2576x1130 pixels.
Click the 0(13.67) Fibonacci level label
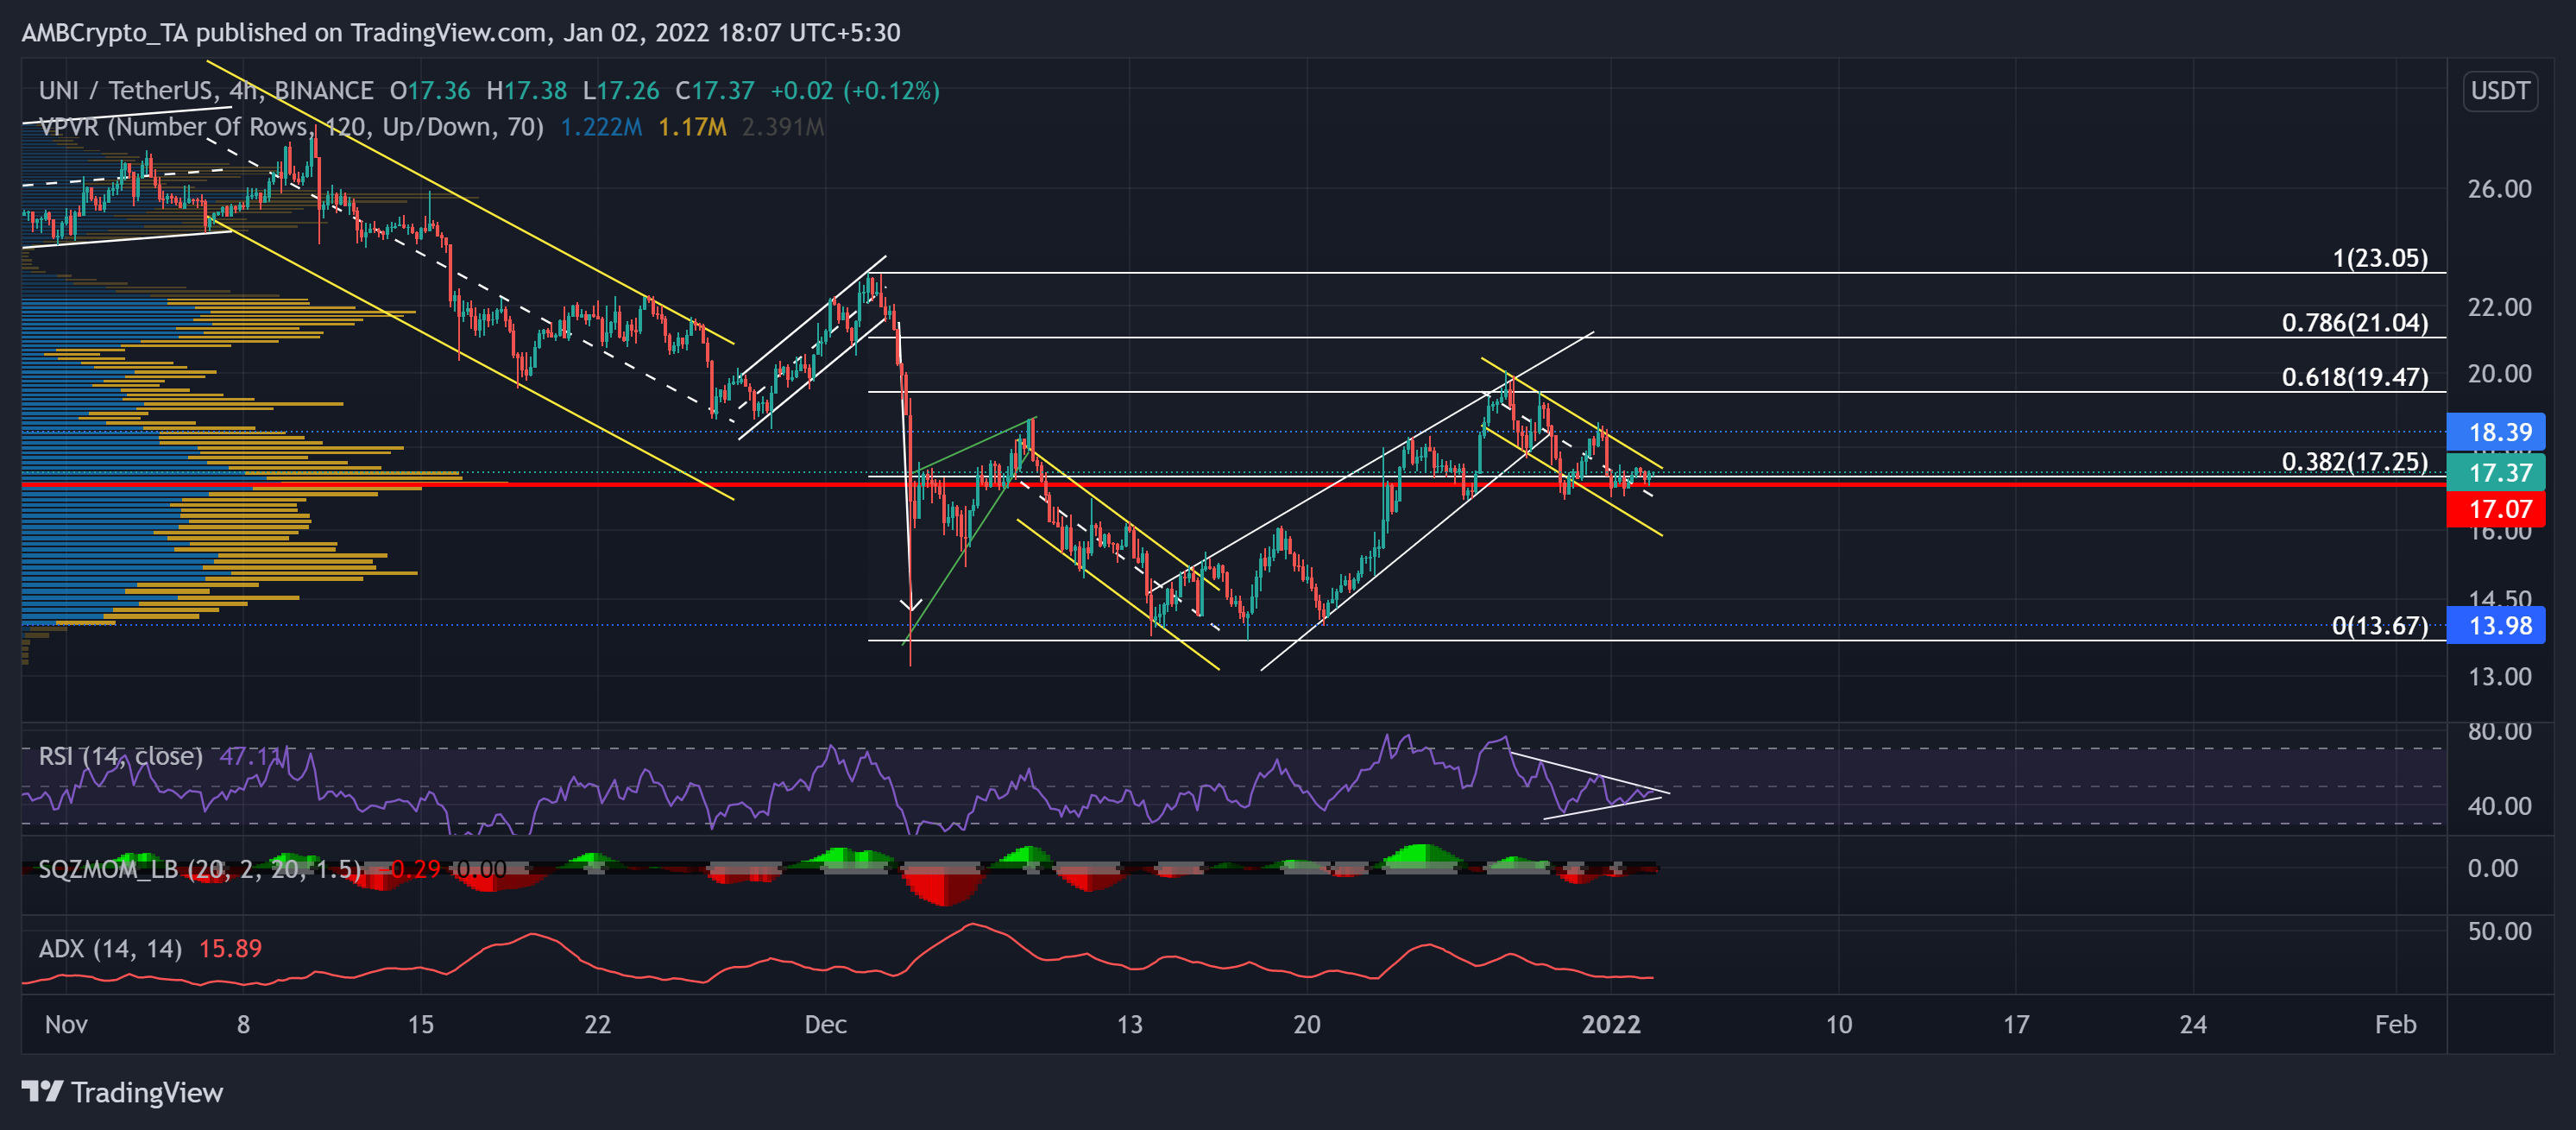pos(2379,626)
